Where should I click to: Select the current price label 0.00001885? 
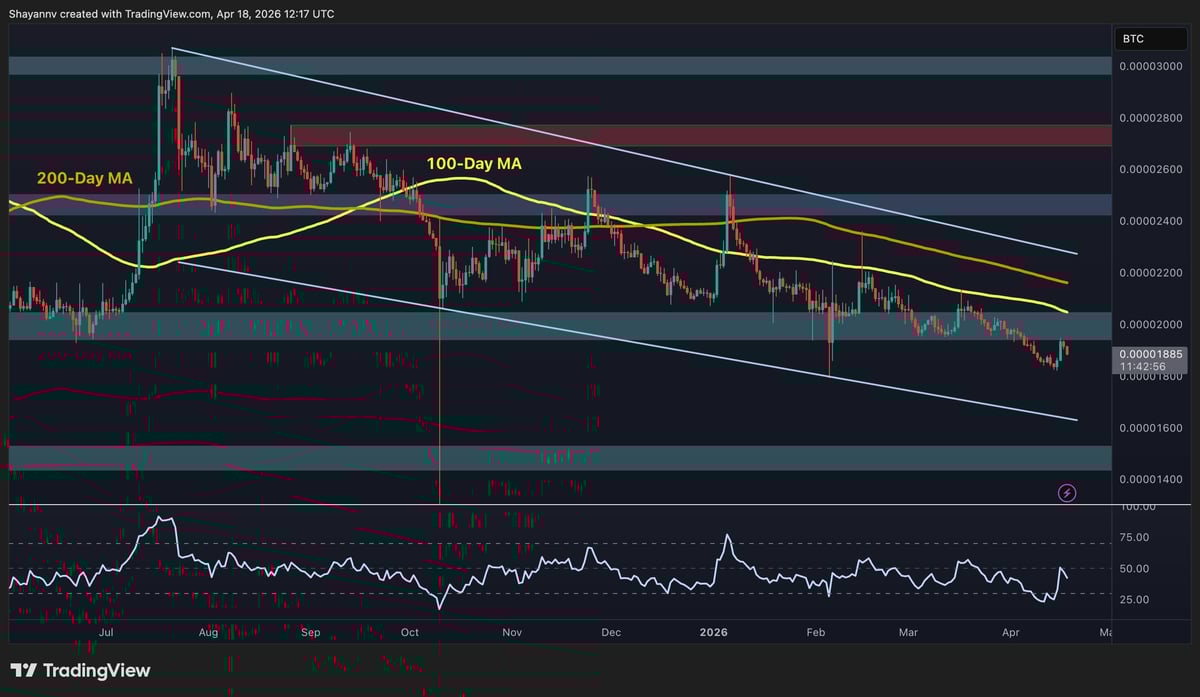1151,353
